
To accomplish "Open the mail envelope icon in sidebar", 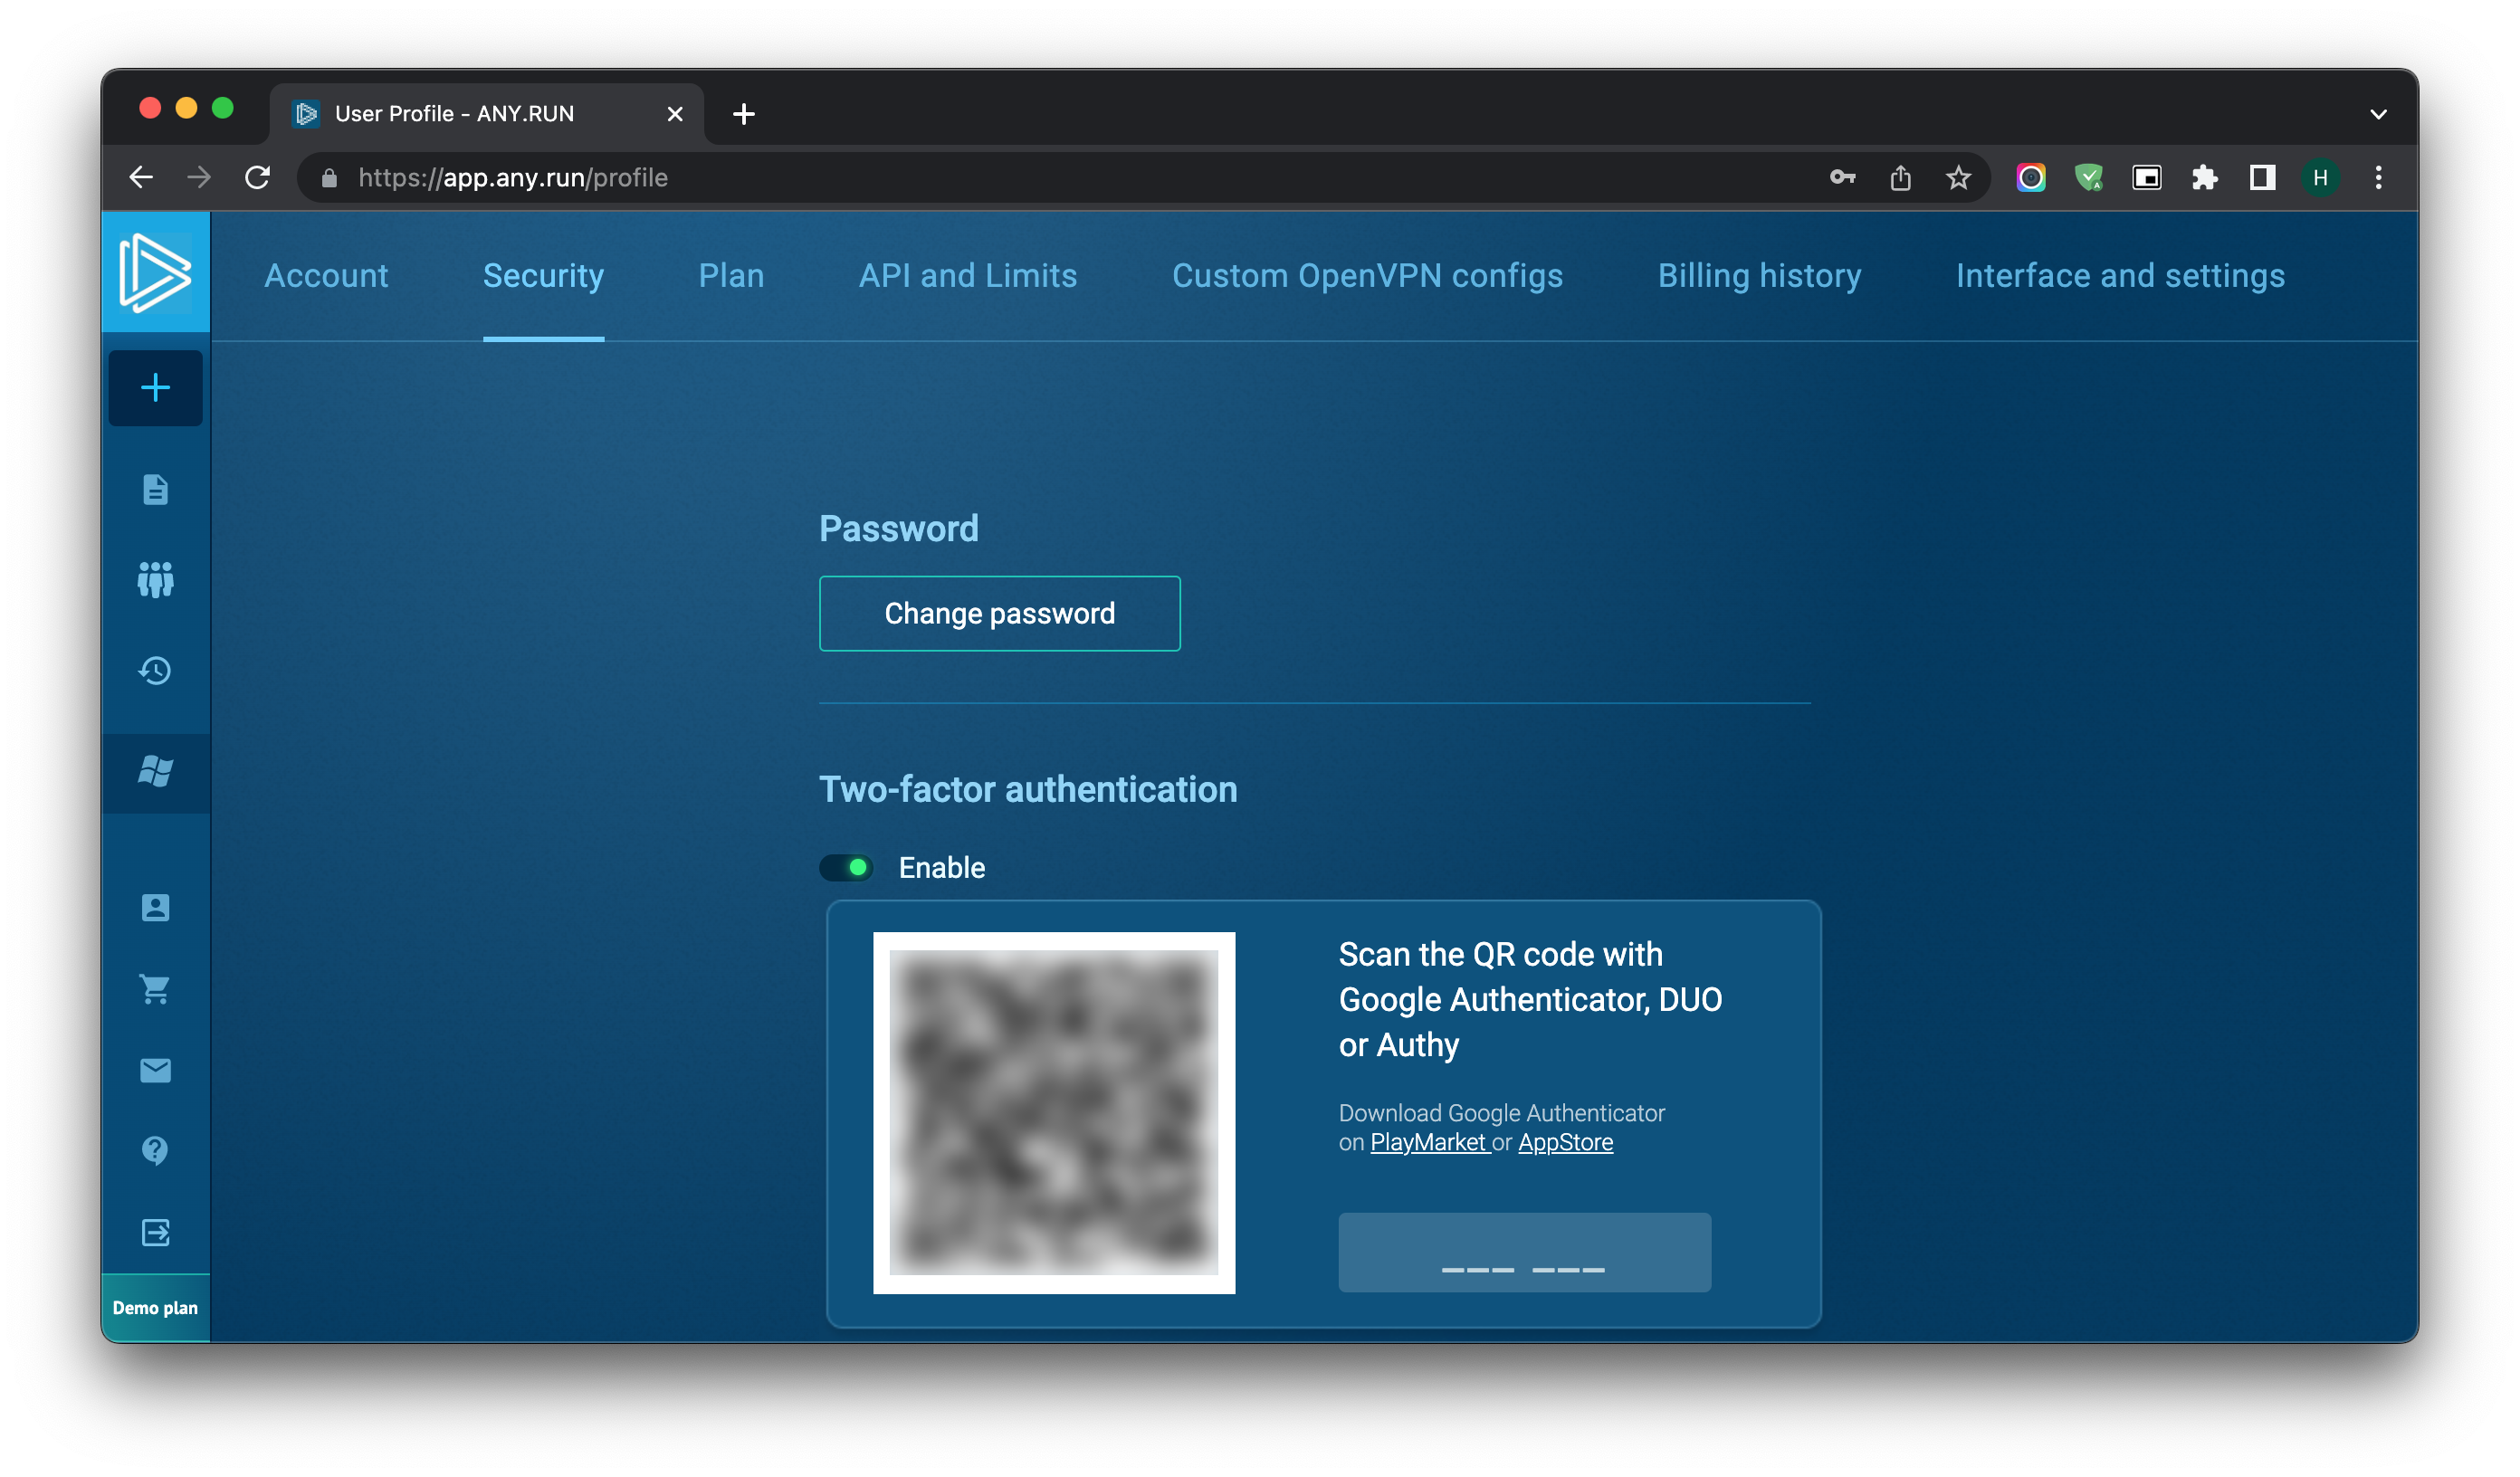I will 155,1071.
